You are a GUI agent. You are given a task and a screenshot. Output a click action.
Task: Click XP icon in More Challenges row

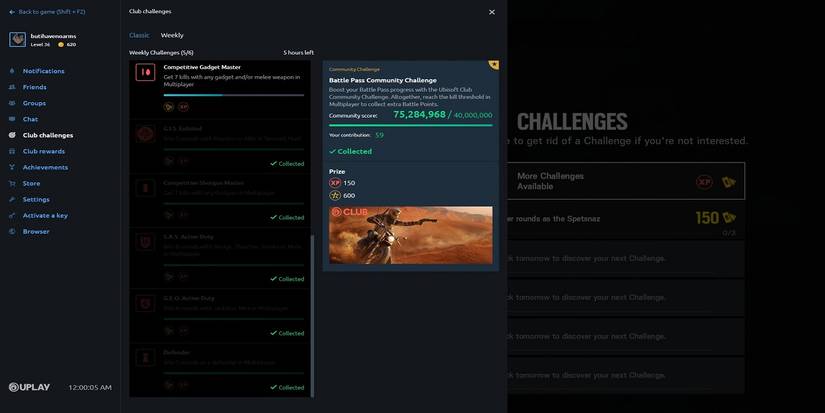point(704,182)
